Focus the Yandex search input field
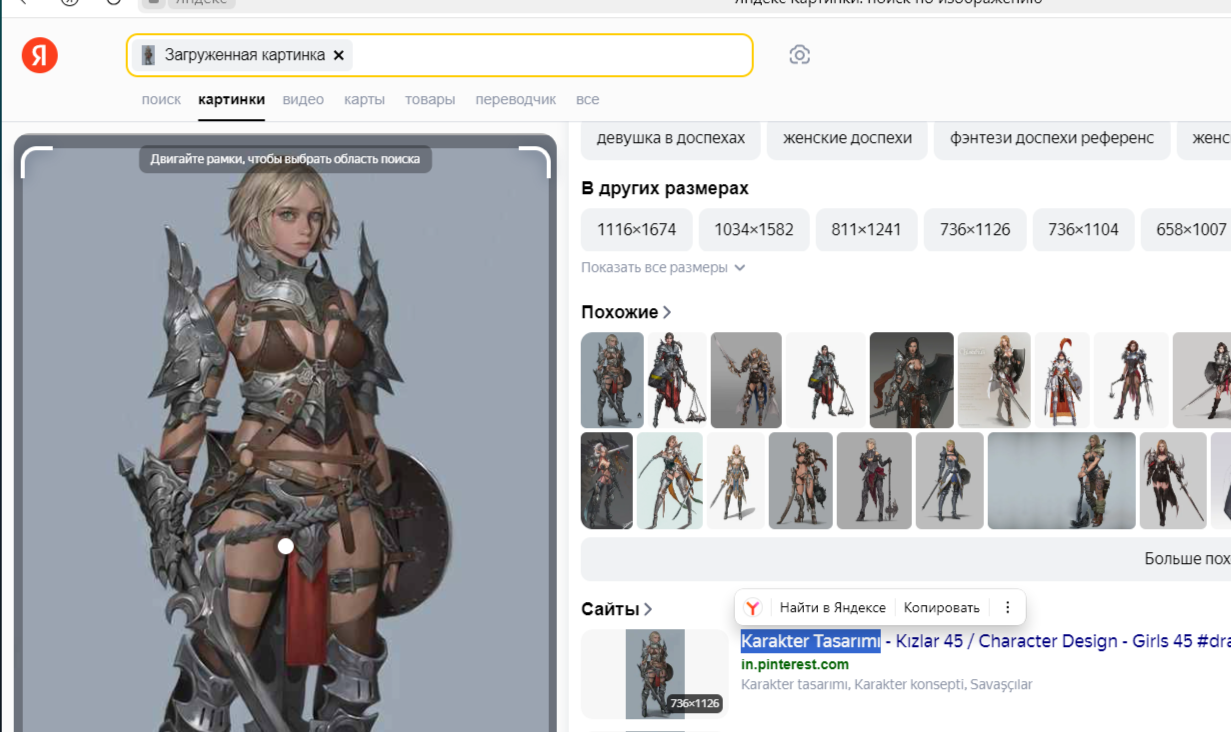 [x=440, y=55]
